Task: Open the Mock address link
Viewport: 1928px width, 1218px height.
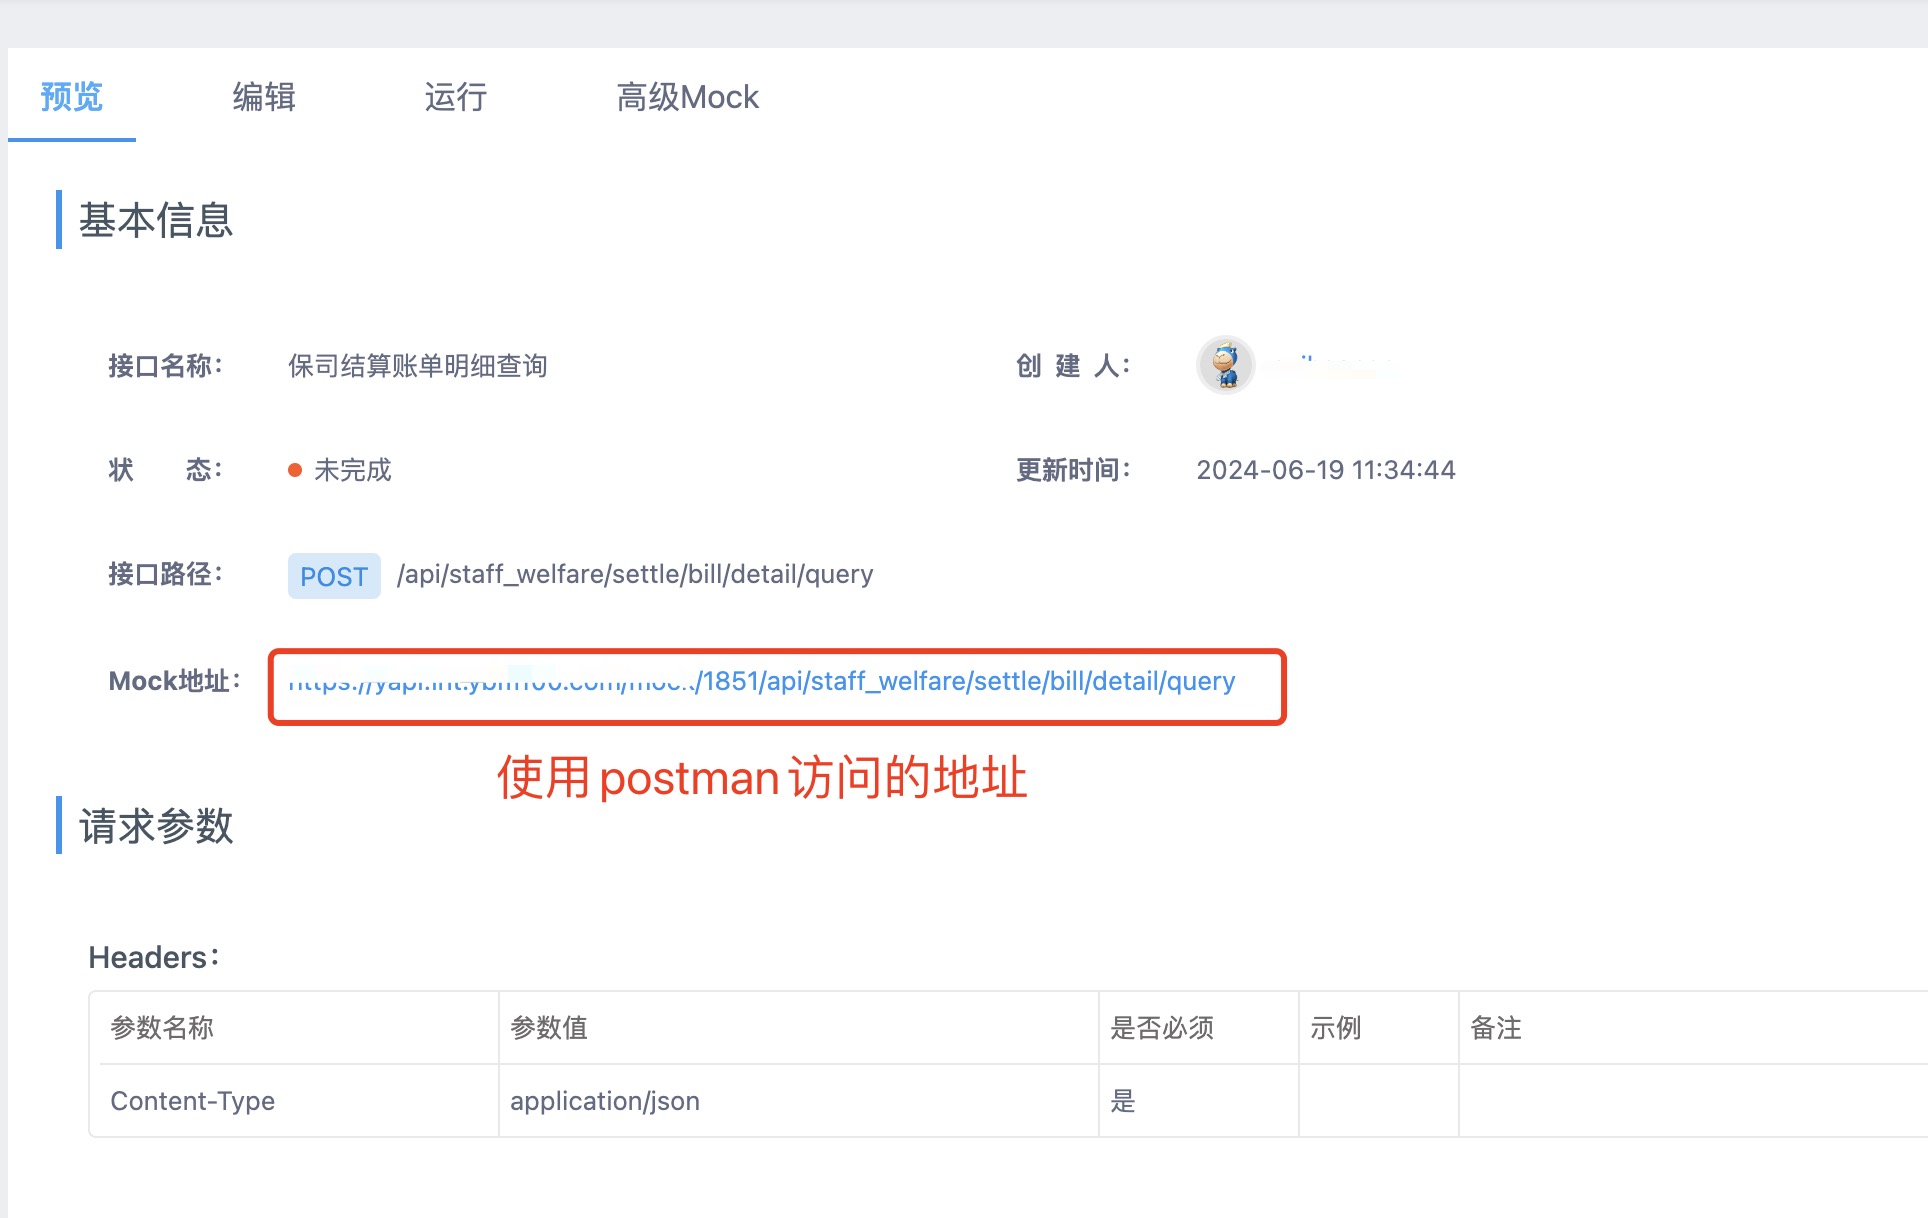Action: pyautogui.click(x=762, y=682)
